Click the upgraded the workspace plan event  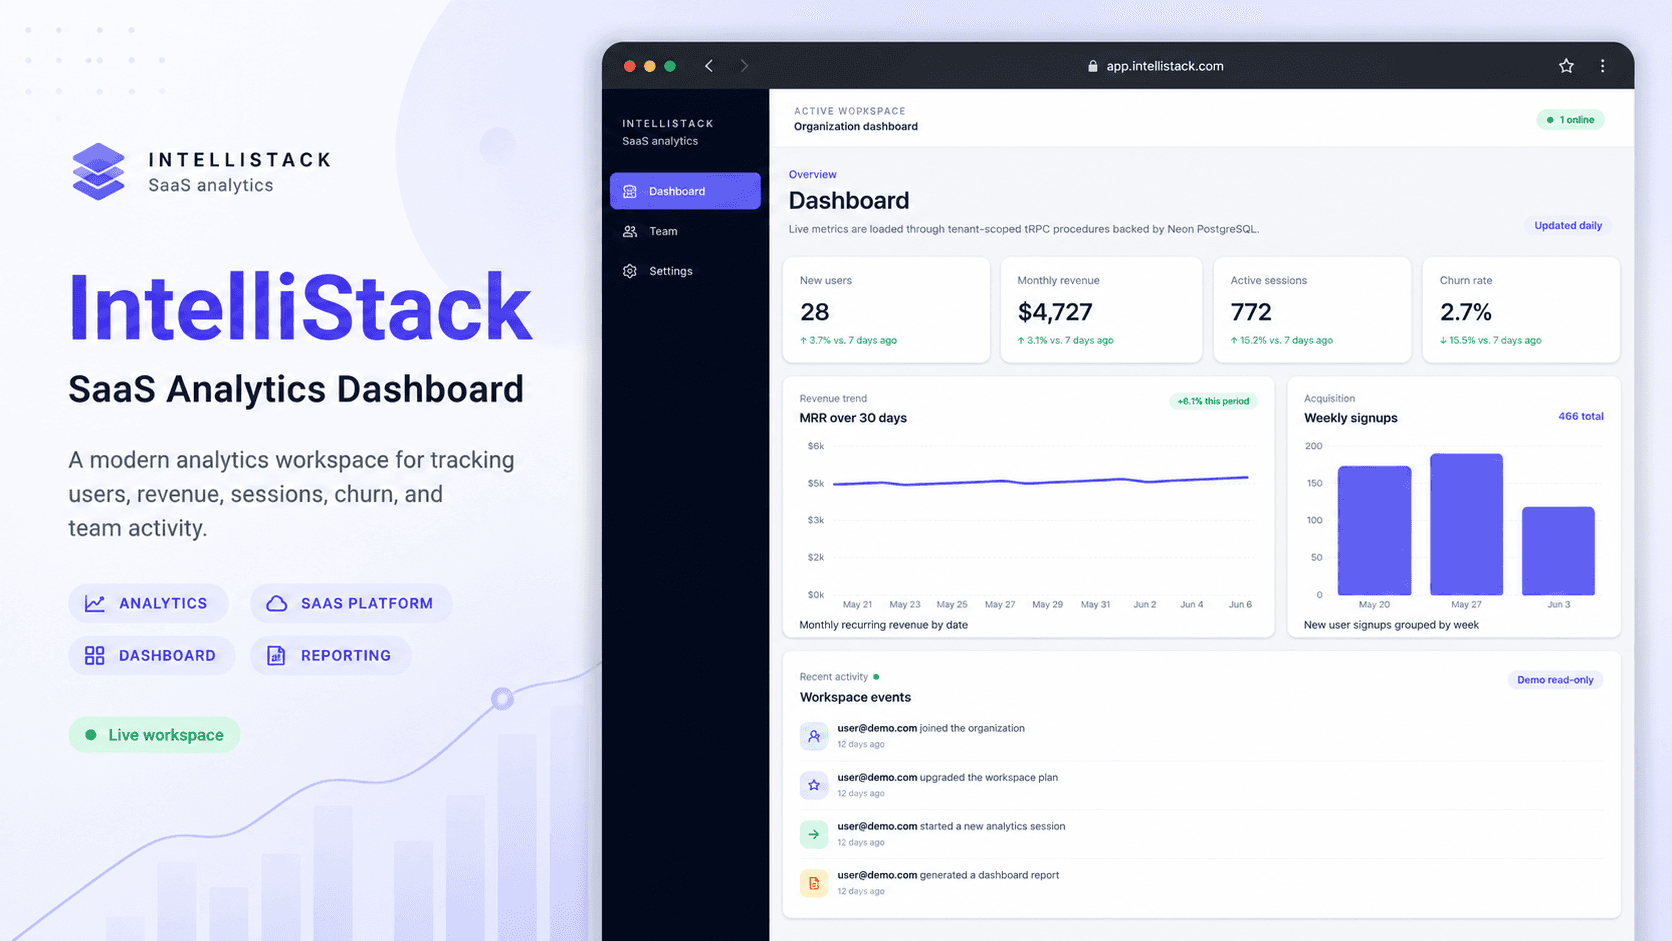click(x=1200, y=785)
